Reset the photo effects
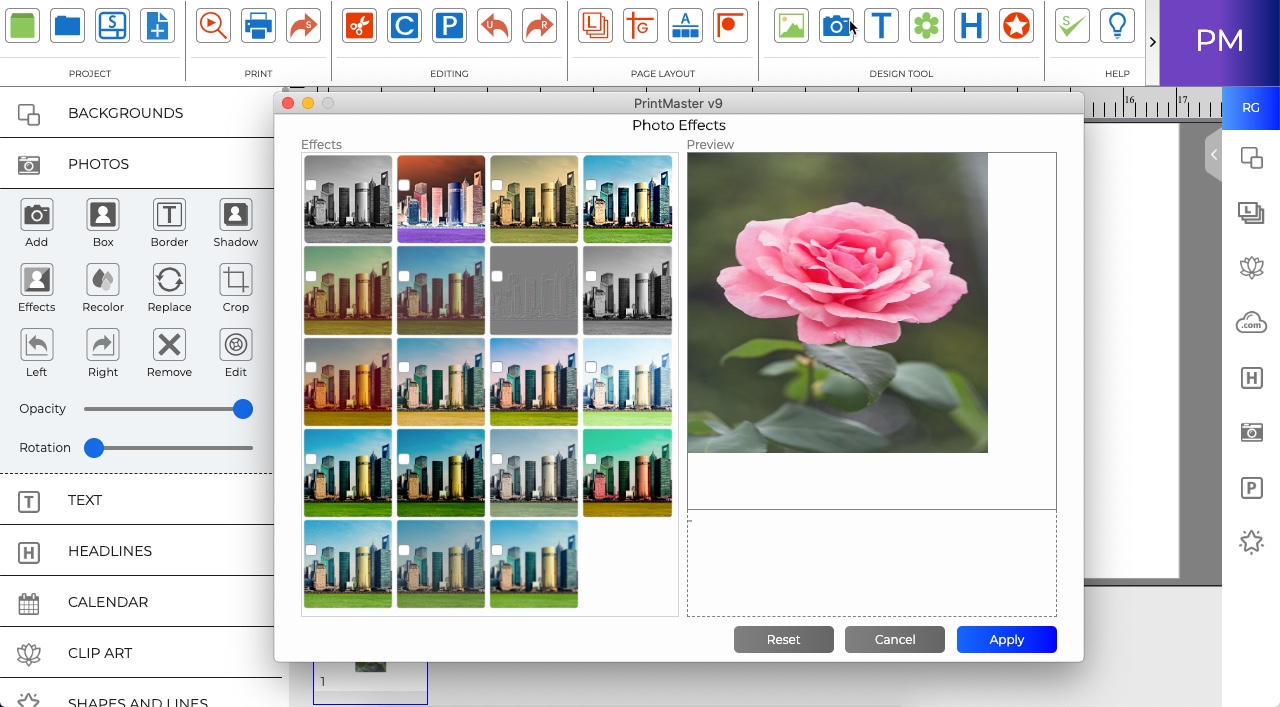This screenshot has width=1280, height=707. (x=783, y=639)
